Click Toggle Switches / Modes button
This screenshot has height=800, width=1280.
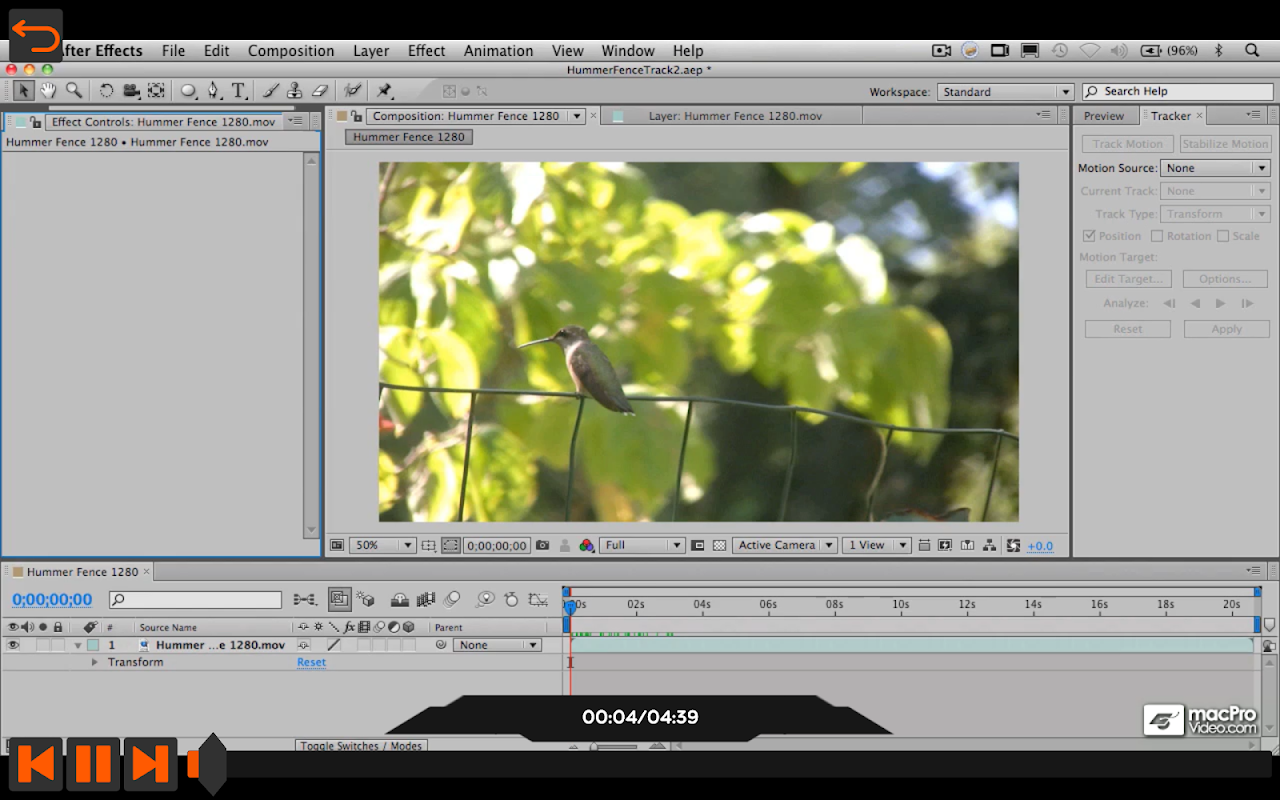click(x=362, y=746)
